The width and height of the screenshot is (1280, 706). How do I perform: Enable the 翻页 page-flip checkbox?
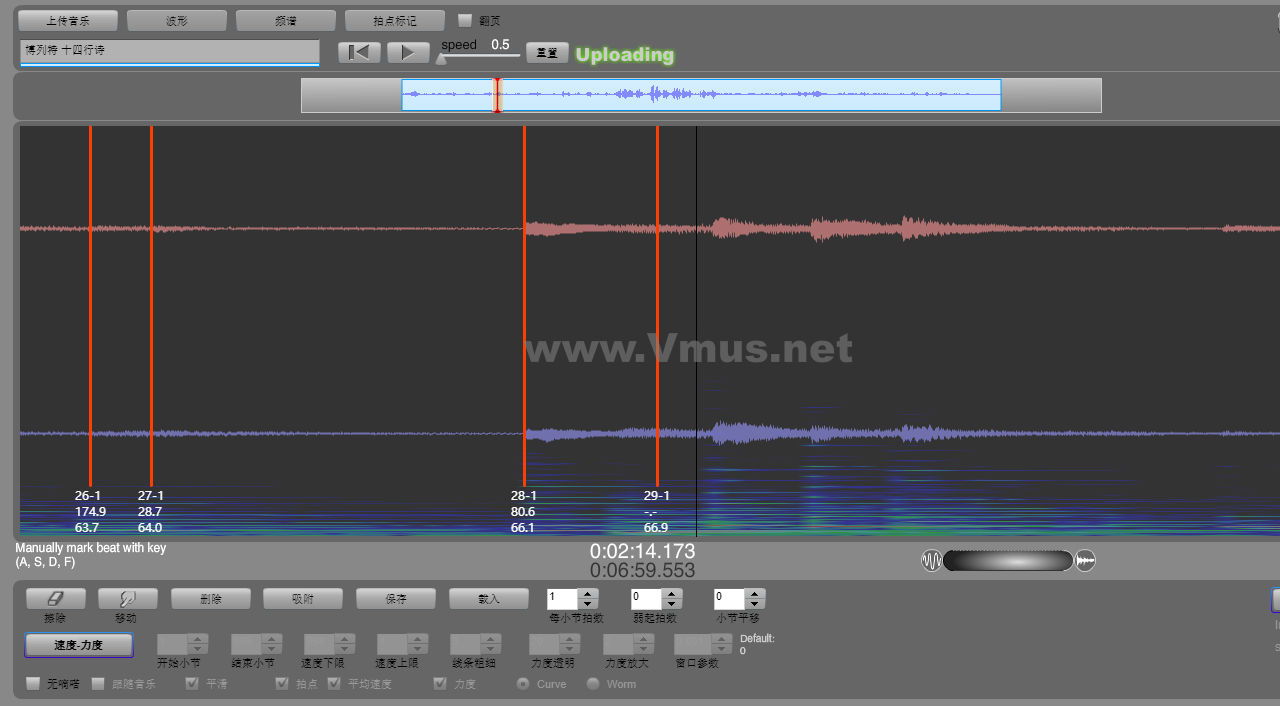[x=465, y=20]
